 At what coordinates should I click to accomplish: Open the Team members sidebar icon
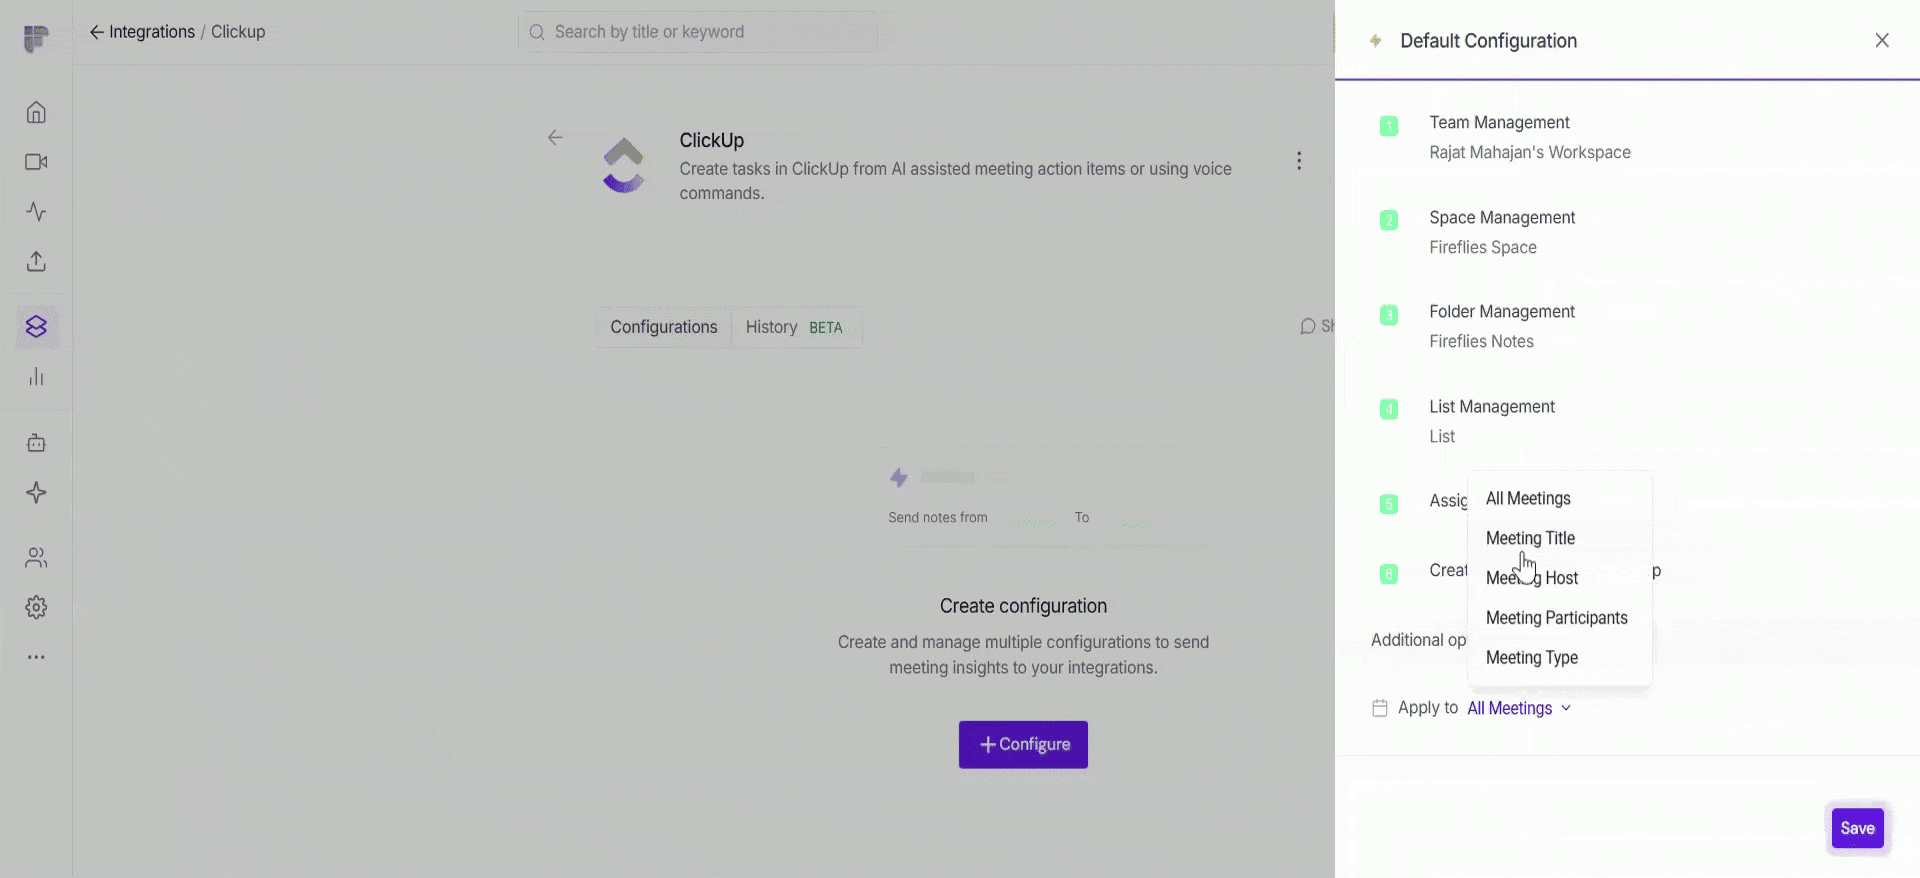coord(36,558)
